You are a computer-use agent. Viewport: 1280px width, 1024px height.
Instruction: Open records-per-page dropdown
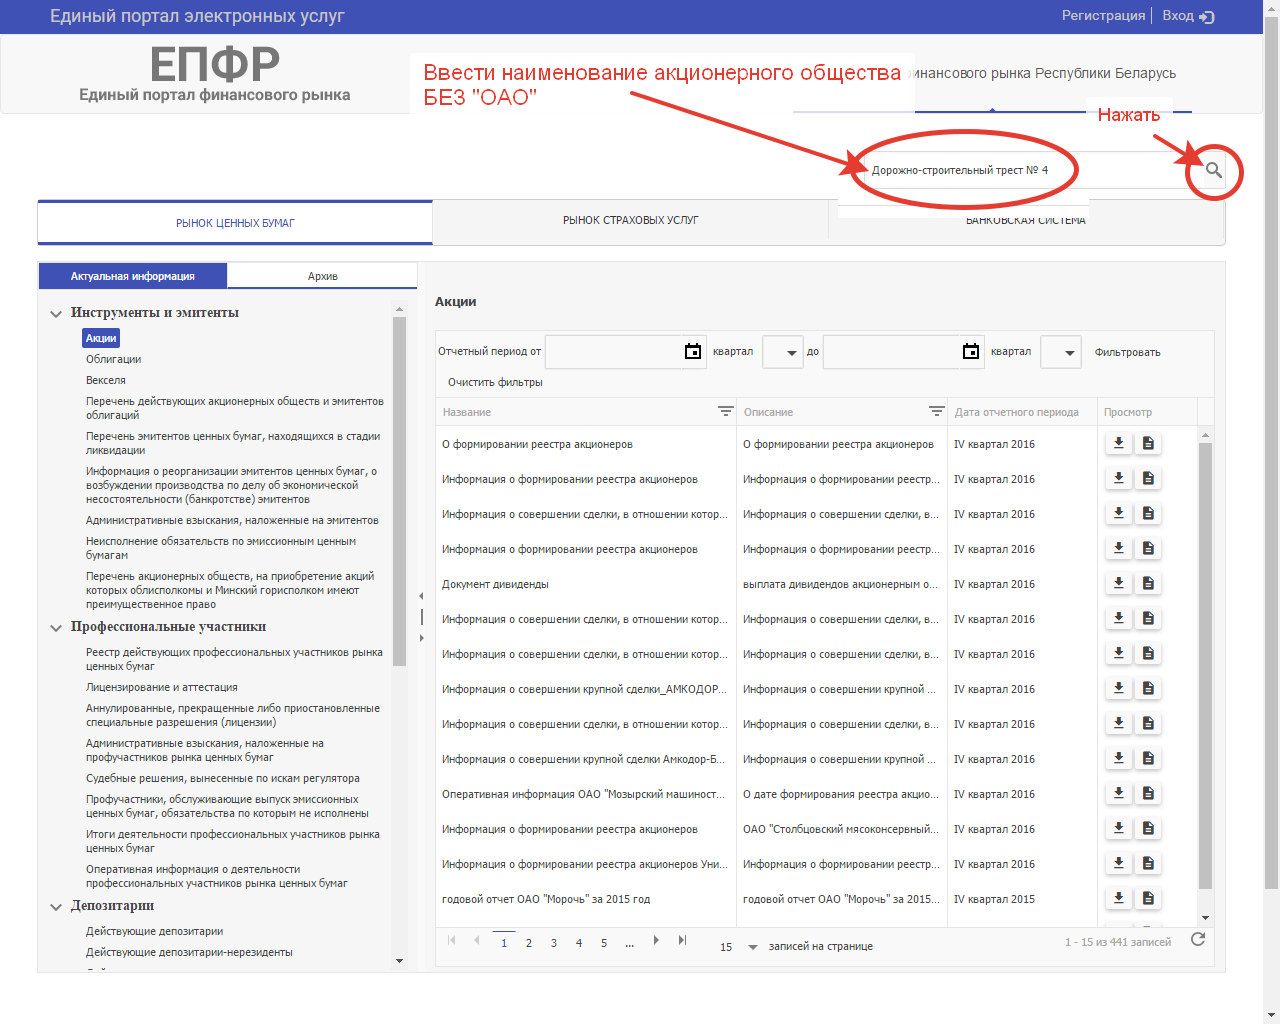point(752,947)
